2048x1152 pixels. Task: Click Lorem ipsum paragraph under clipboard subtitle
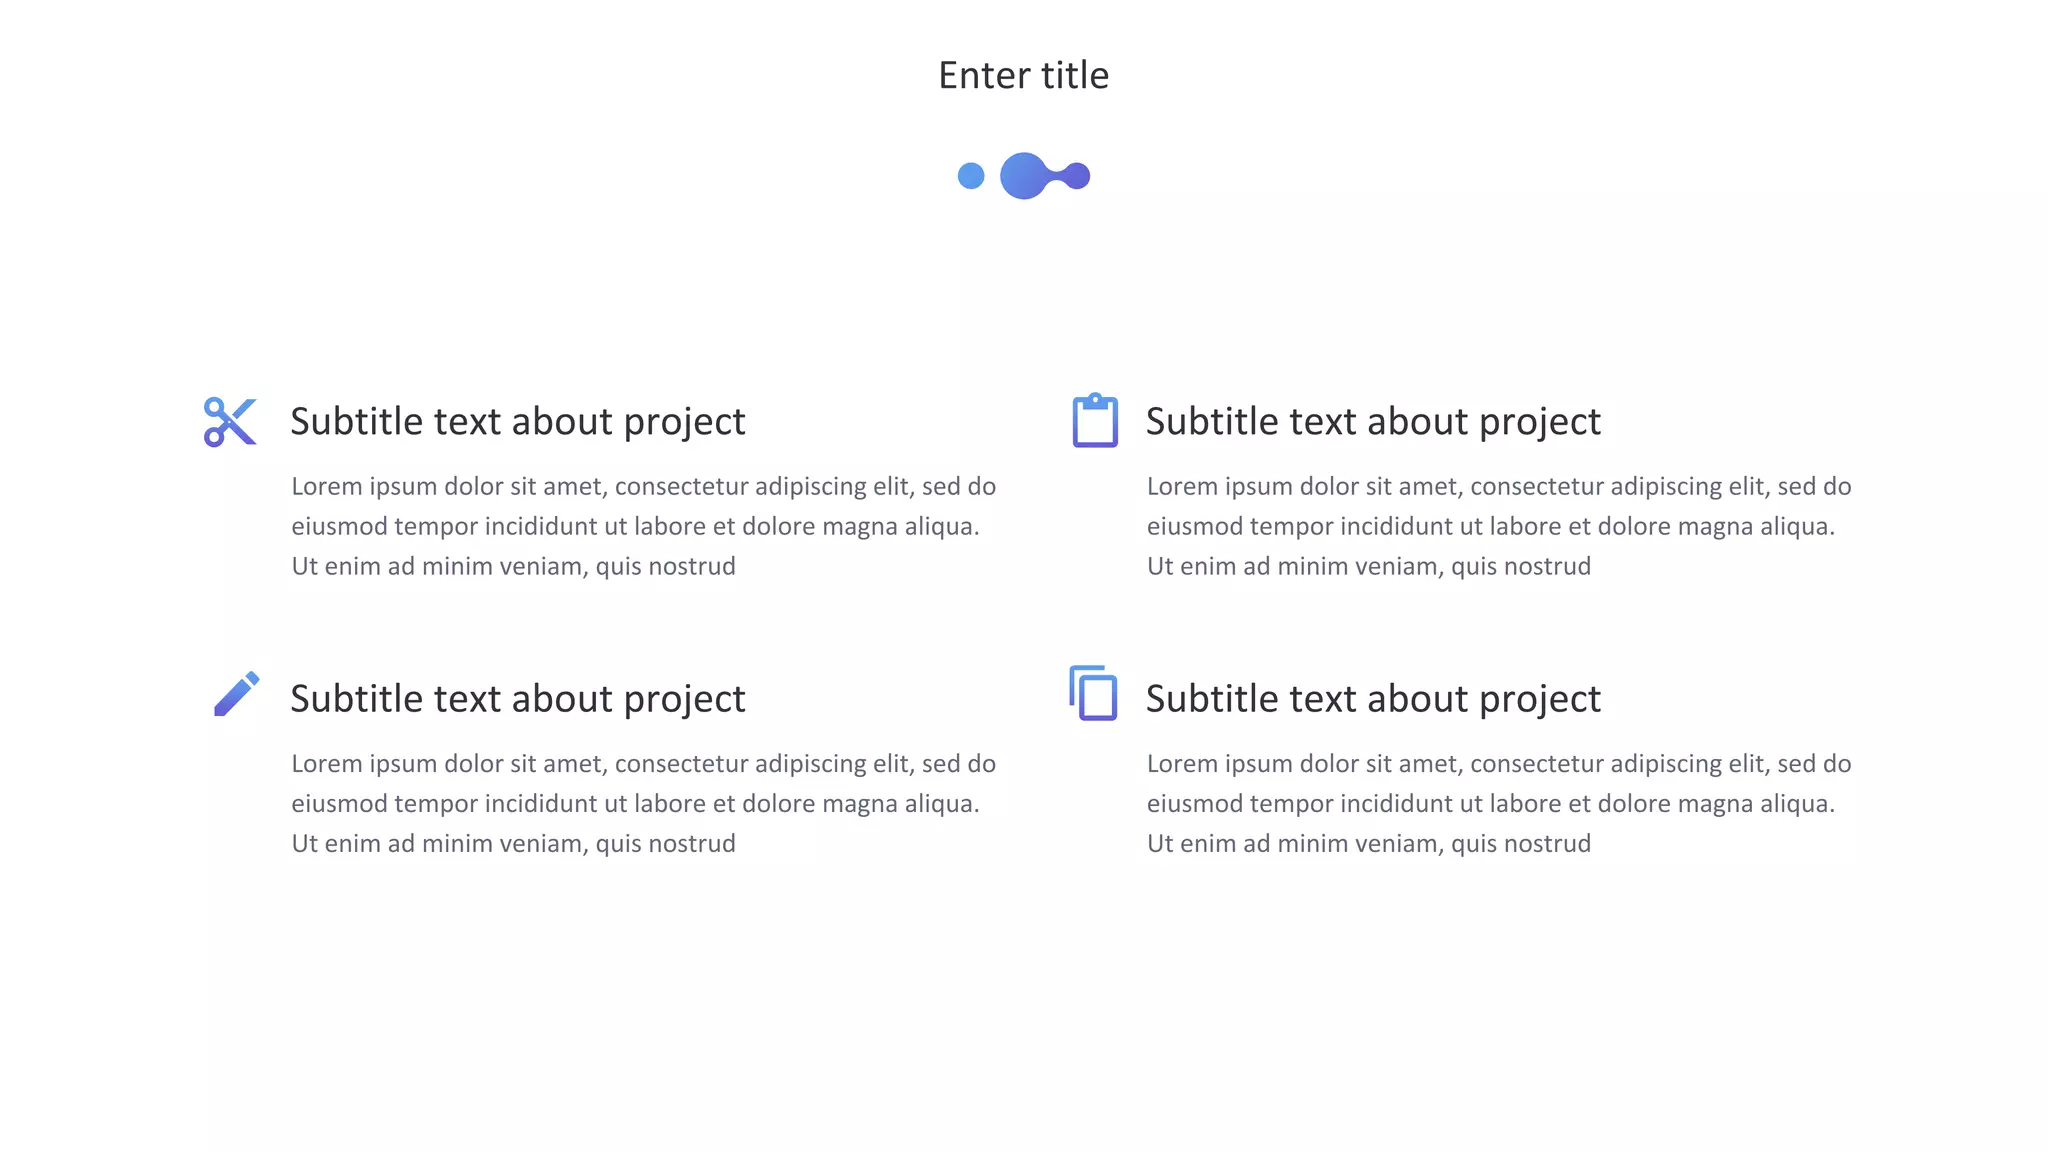1499,526
